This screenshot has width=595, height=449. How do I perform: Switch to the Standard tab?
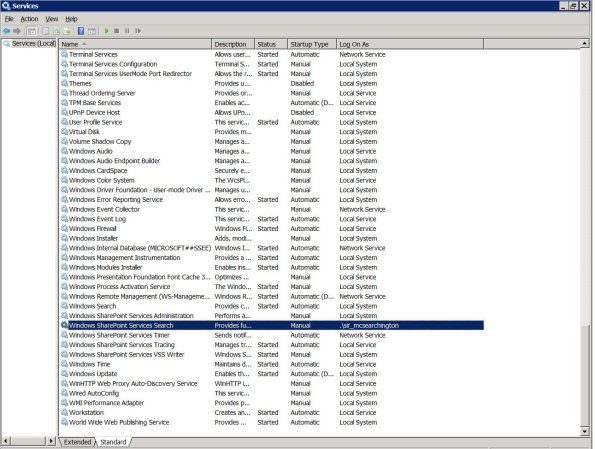click(113, 442)
